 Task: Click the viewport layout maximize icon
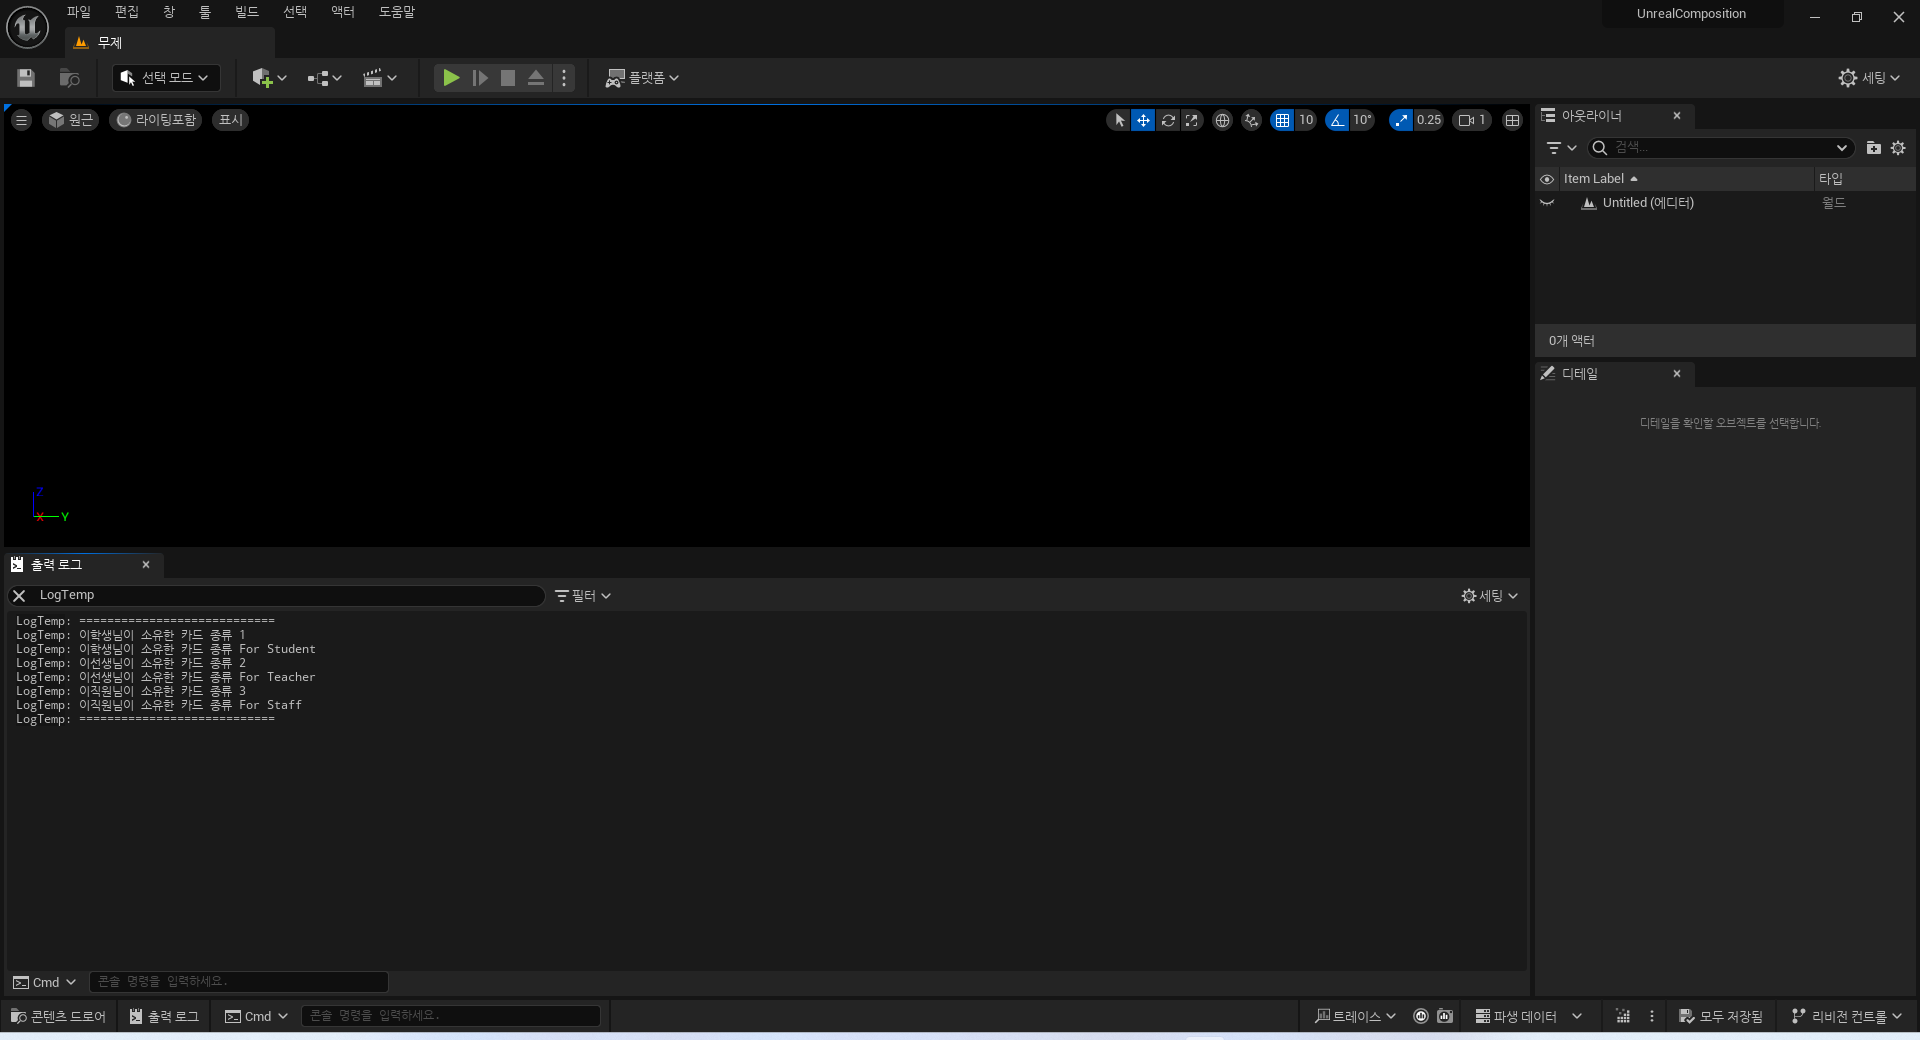(x=1512, y=120)
